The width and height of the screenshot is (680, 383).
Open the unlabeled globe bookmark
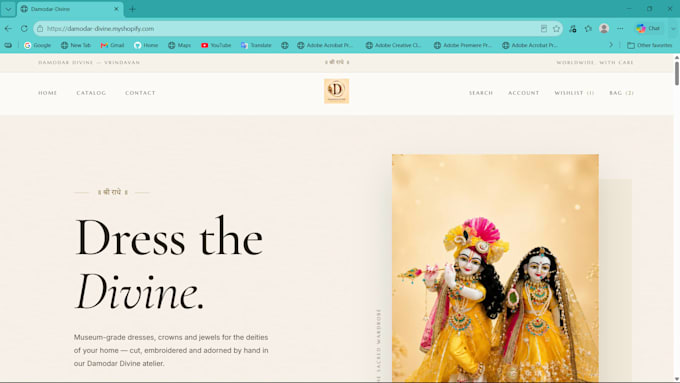coord(284,45)
